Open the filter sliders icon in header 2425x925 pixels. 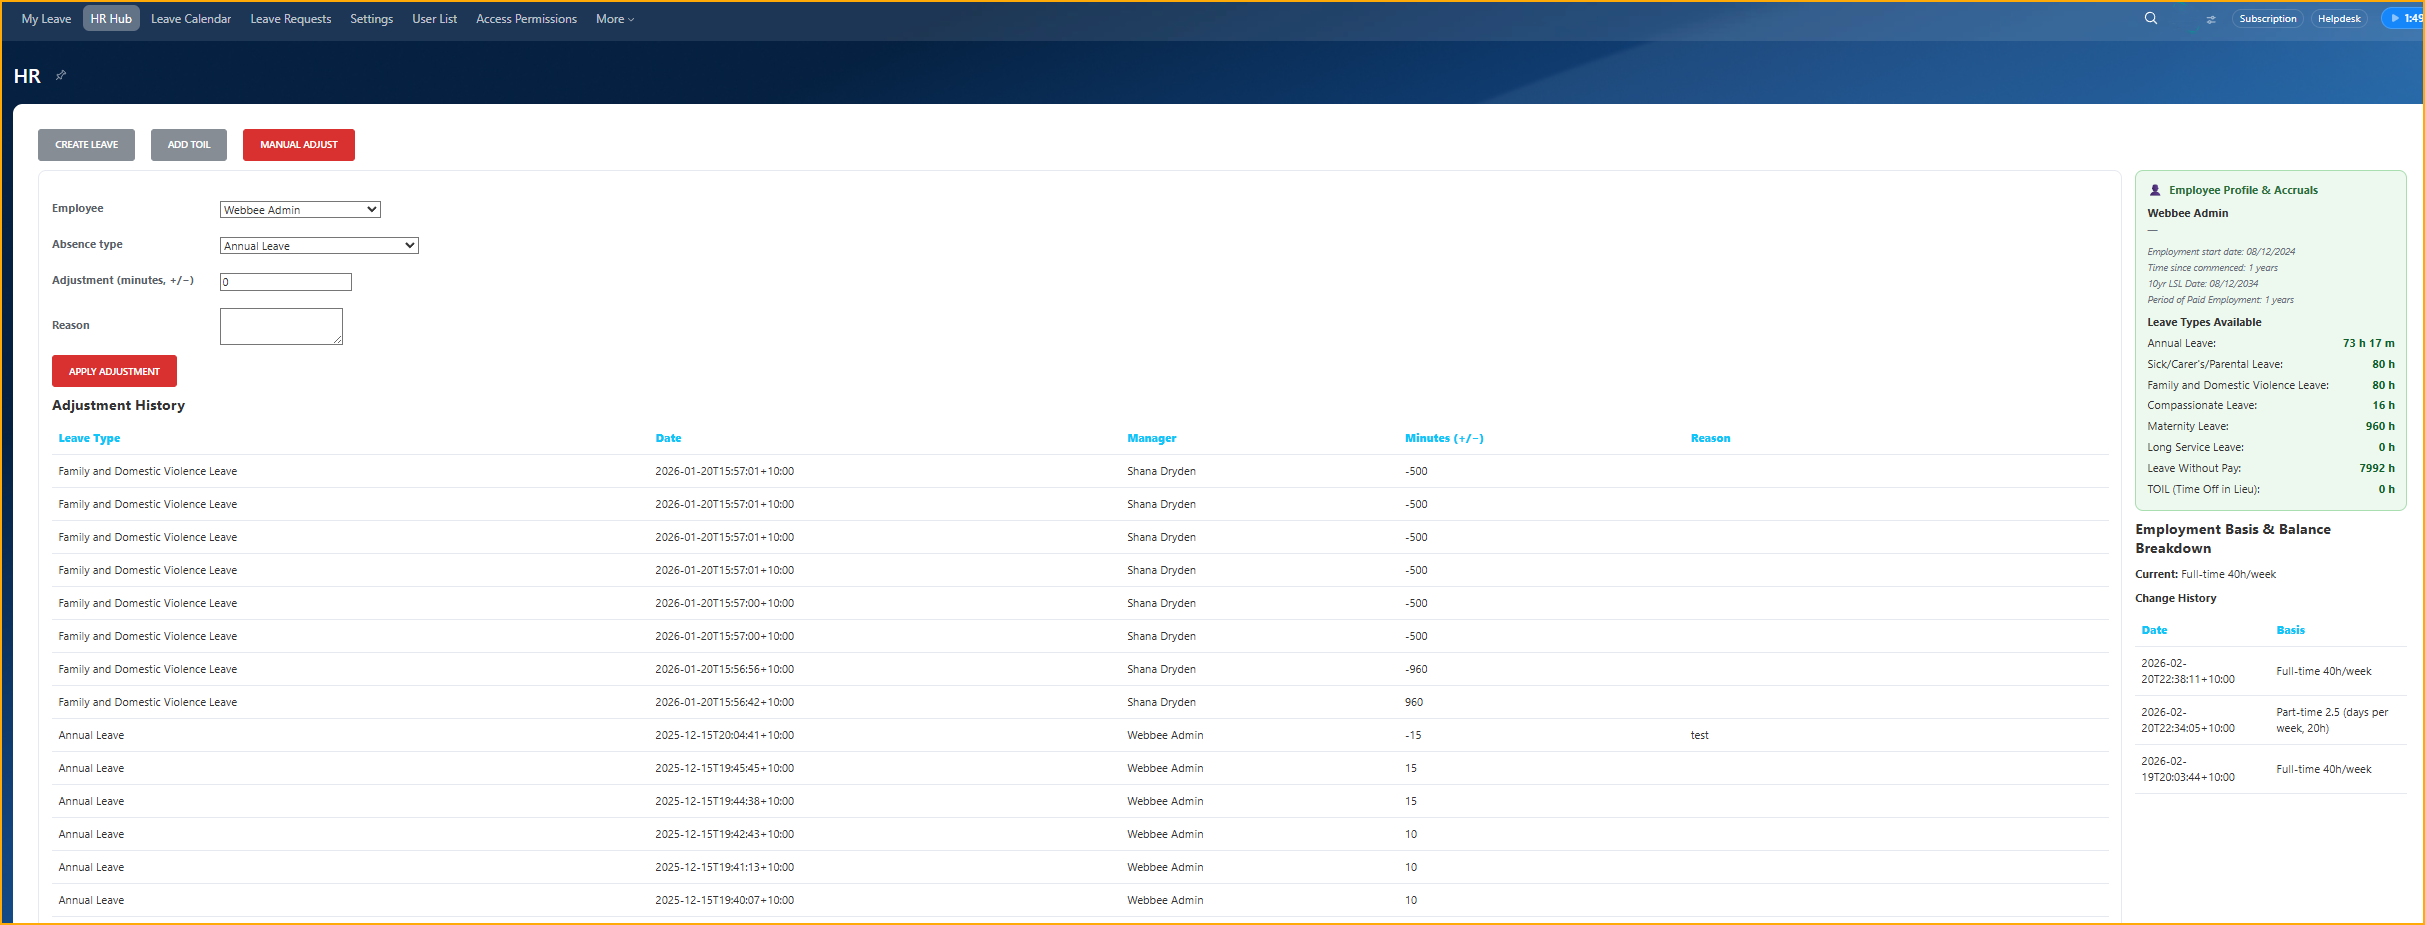tap(2210, 19)
